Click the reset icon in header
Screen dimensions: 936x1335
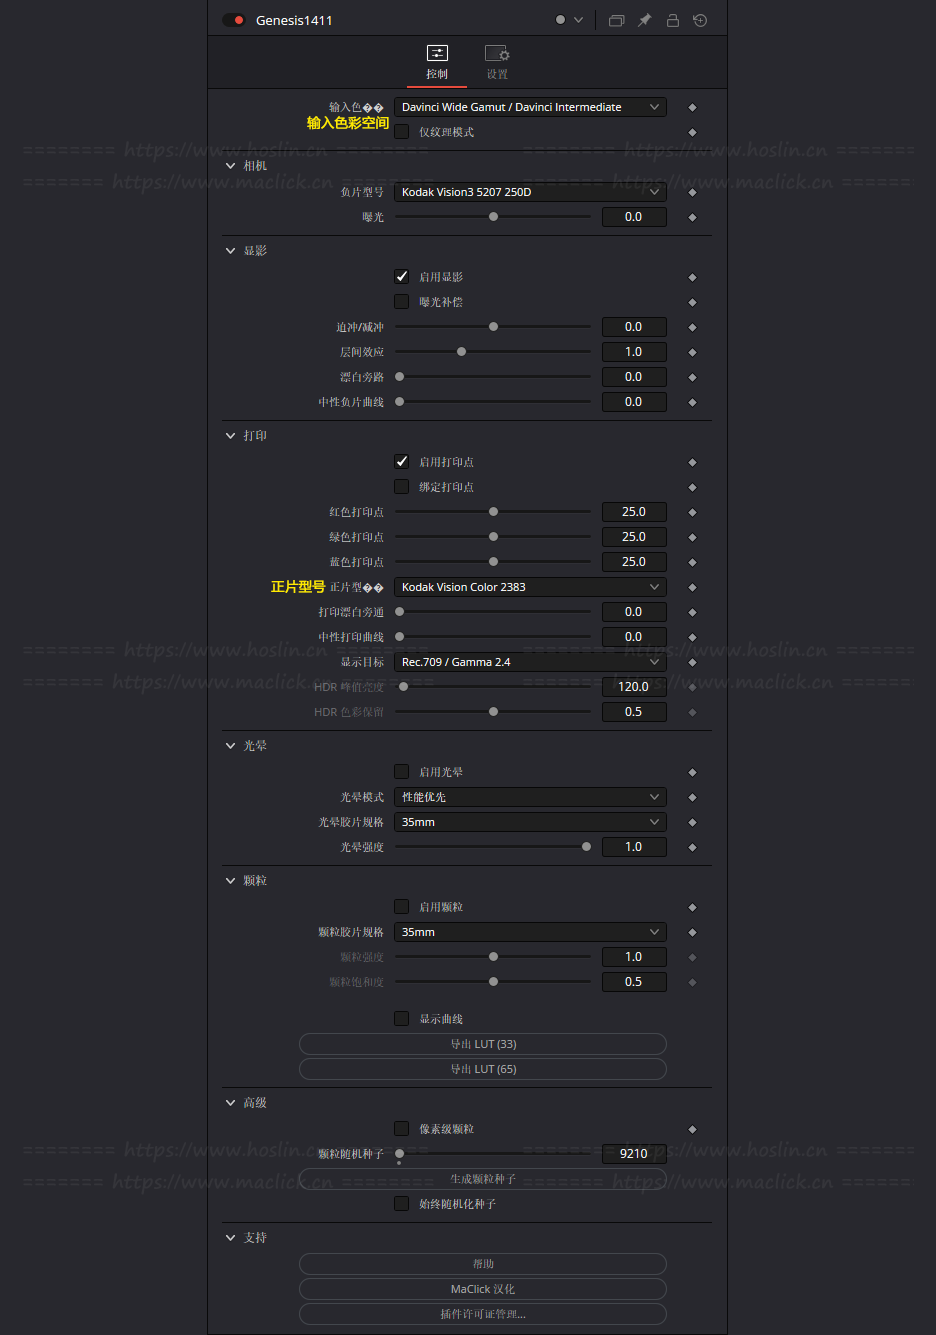[x=700, y=20]
